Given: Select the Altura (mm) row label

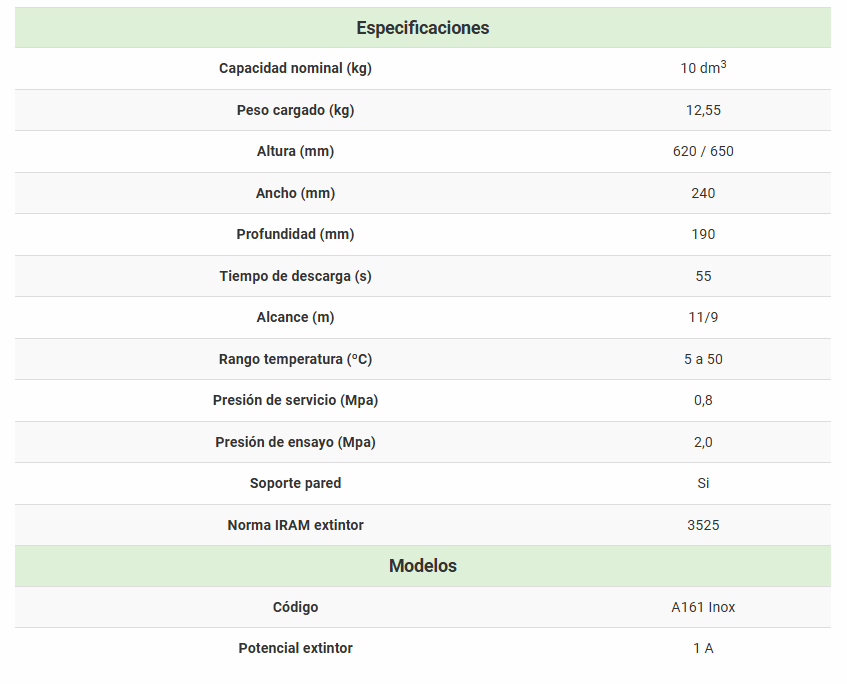Looking at the screenshot, I should [x=295, y=151].
